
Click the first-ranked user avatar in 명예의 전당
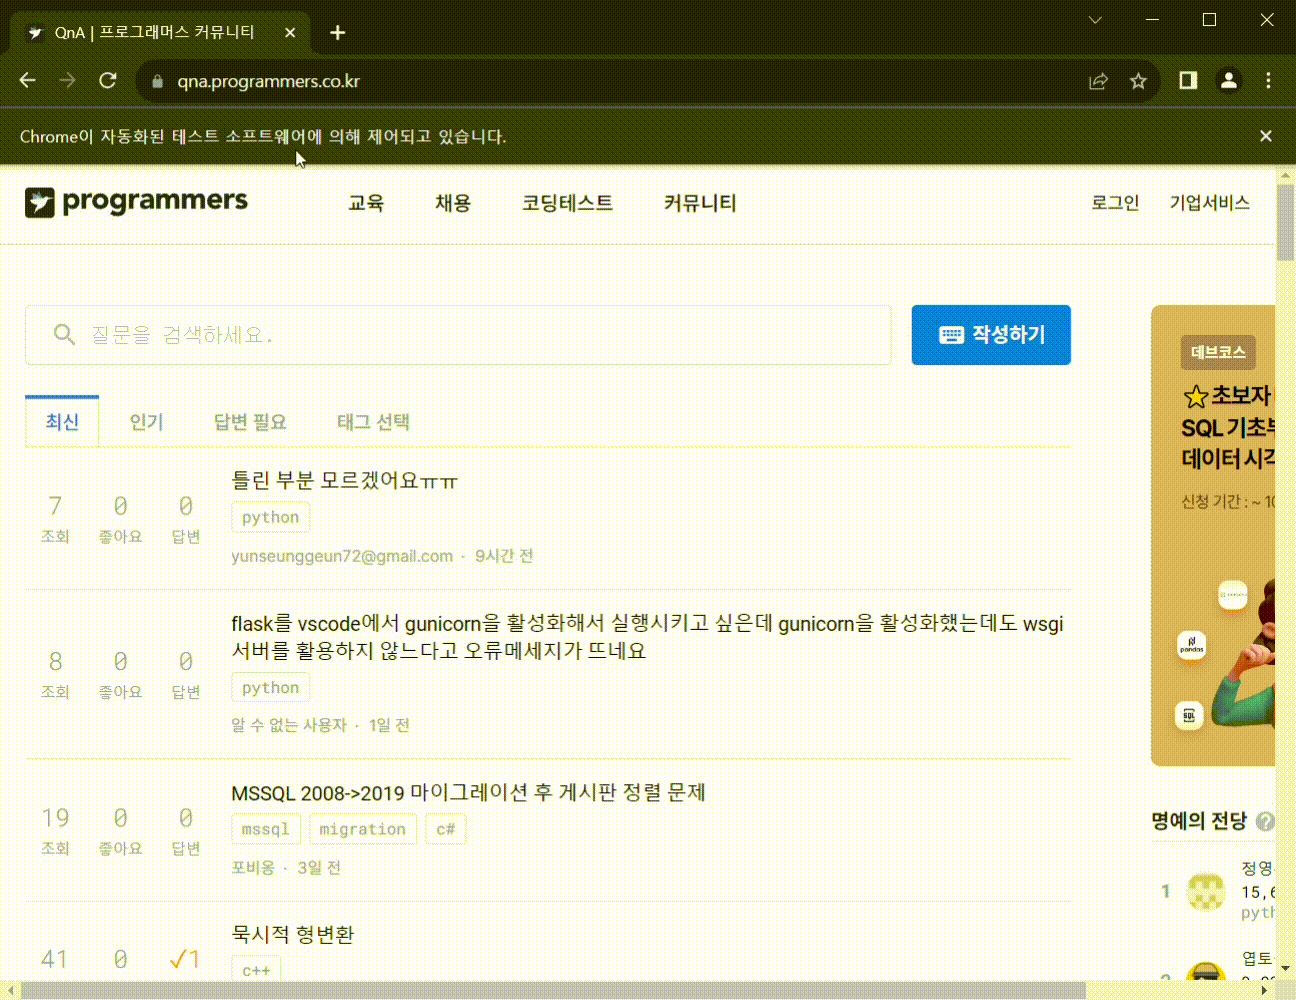click(1205, 891)
